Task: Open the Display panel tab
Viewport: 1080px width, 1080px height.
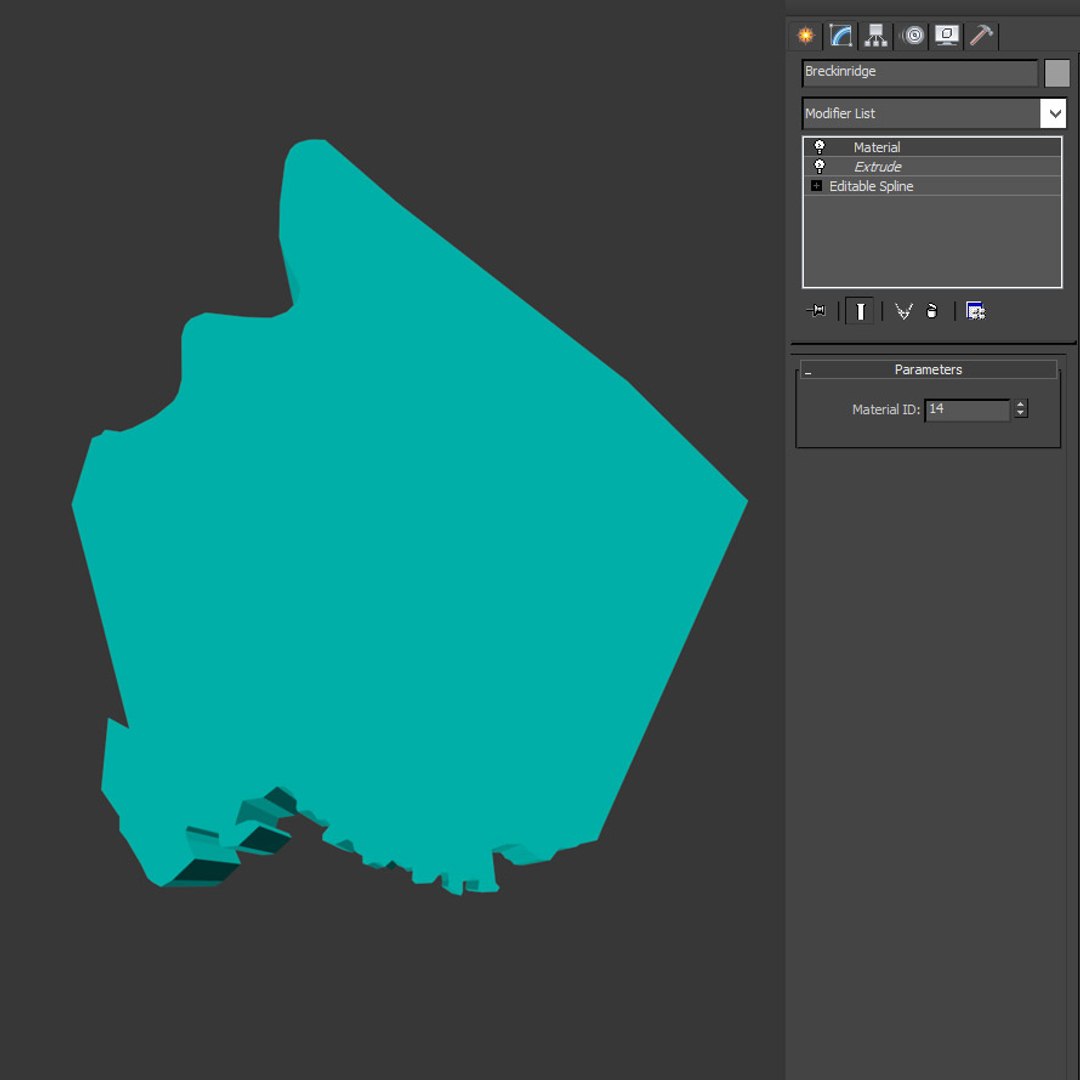Action: pos(947,35)
